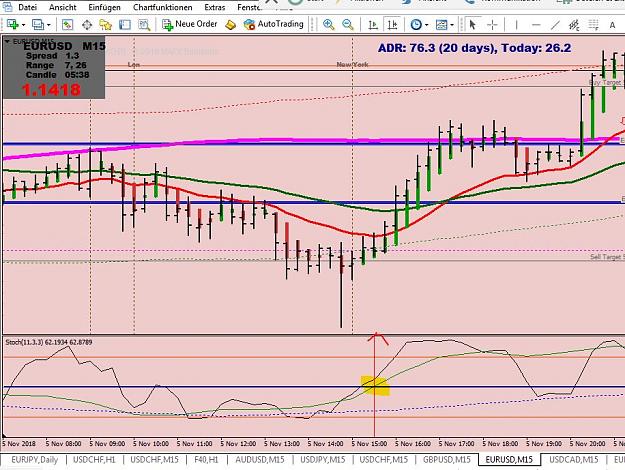Expand the new chart dropdown arrow
This screenshot has width=625, height=470.
[x=24, y=25]
